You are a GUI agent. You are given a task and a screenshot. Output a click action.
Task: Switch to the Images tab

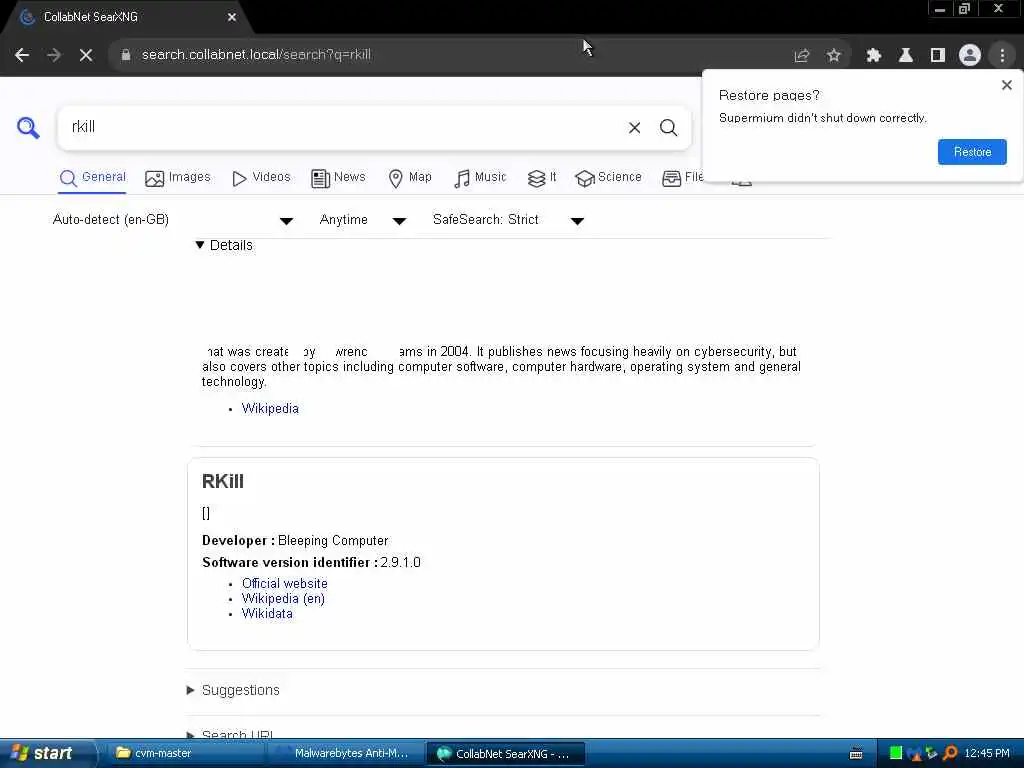(x=178, y=178)
